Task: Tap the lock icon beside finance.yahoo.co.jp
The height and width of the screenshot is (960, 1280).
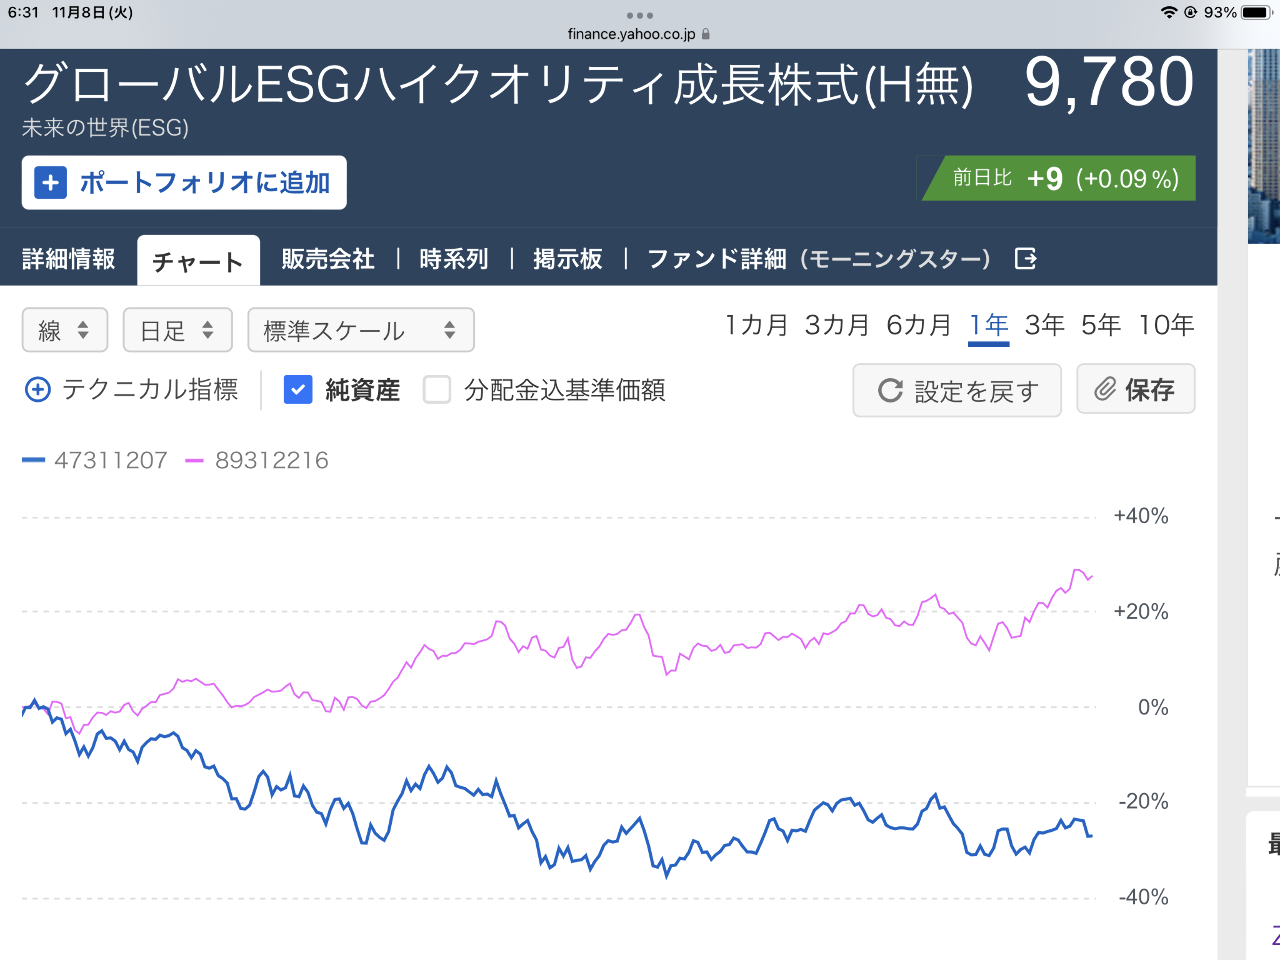Action: 706,34
